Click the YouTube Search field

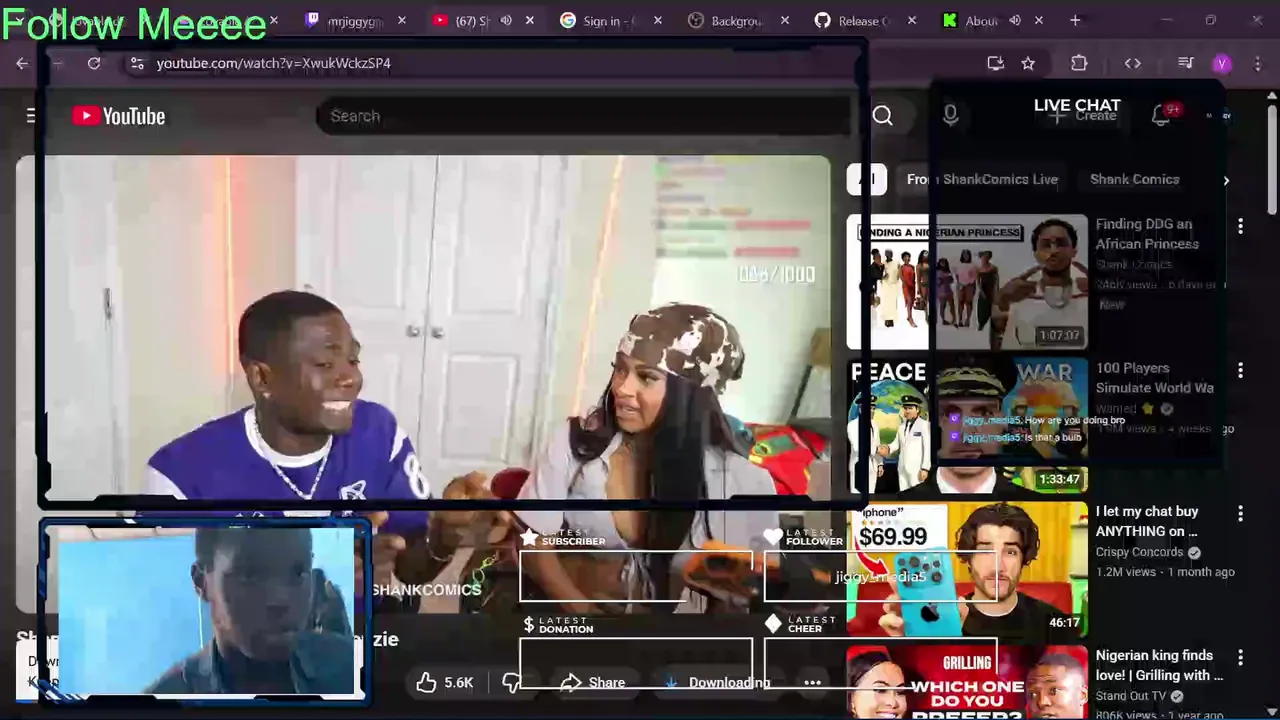coord(582,116)
